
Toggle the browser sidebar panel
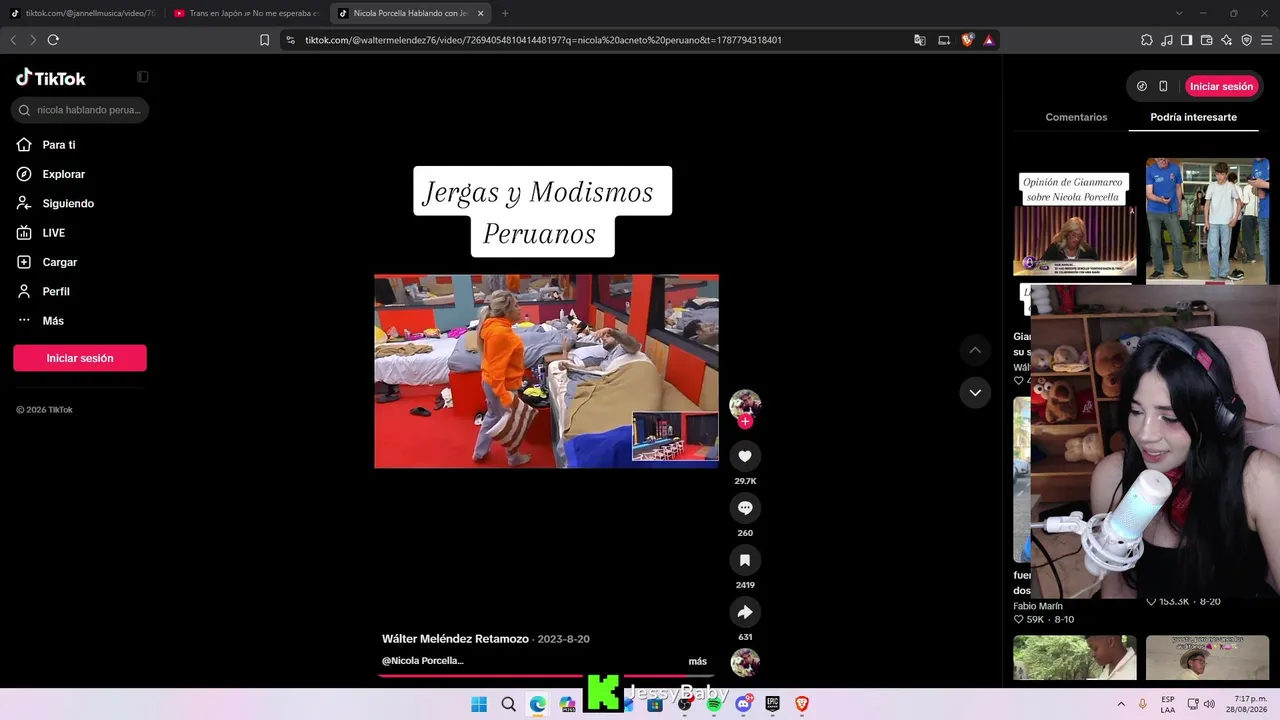coord(1187,40)
